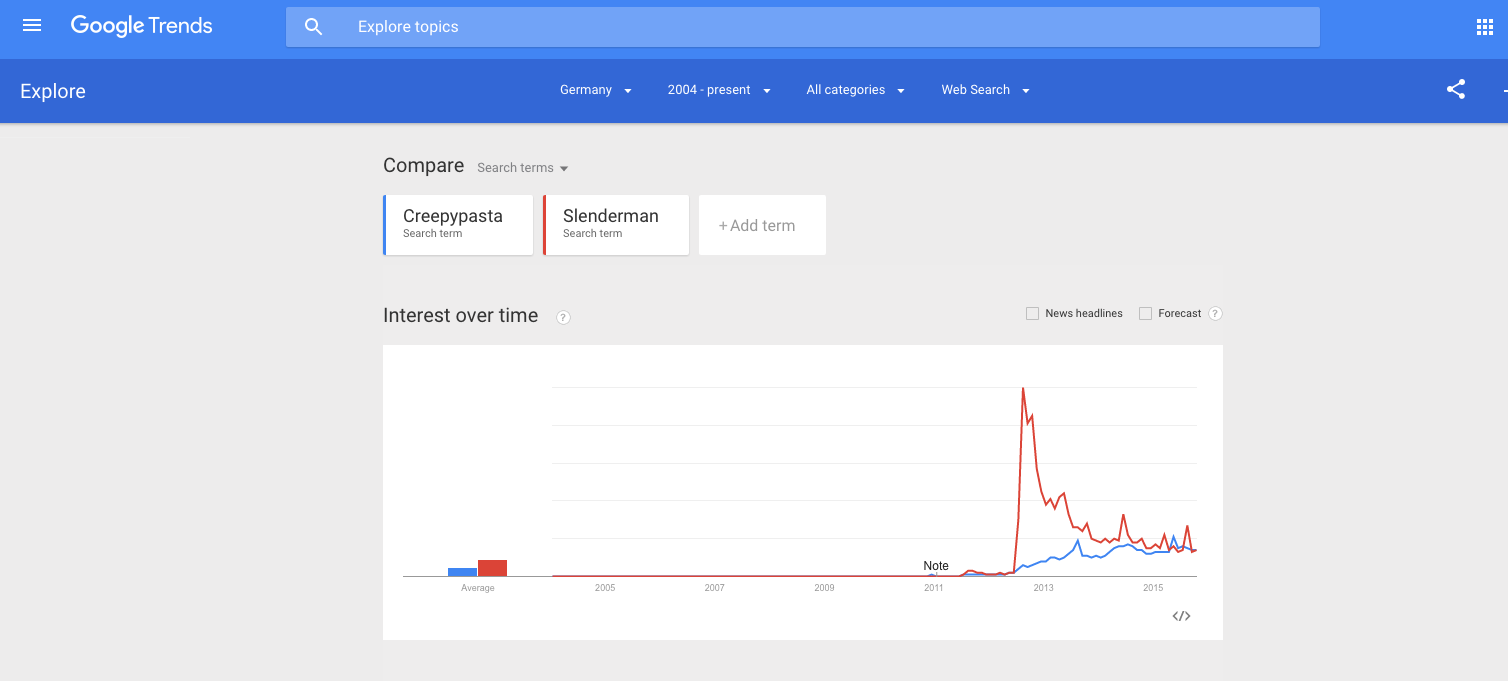
Task: Click the search magnifier icon
Action: pos(313,27)
